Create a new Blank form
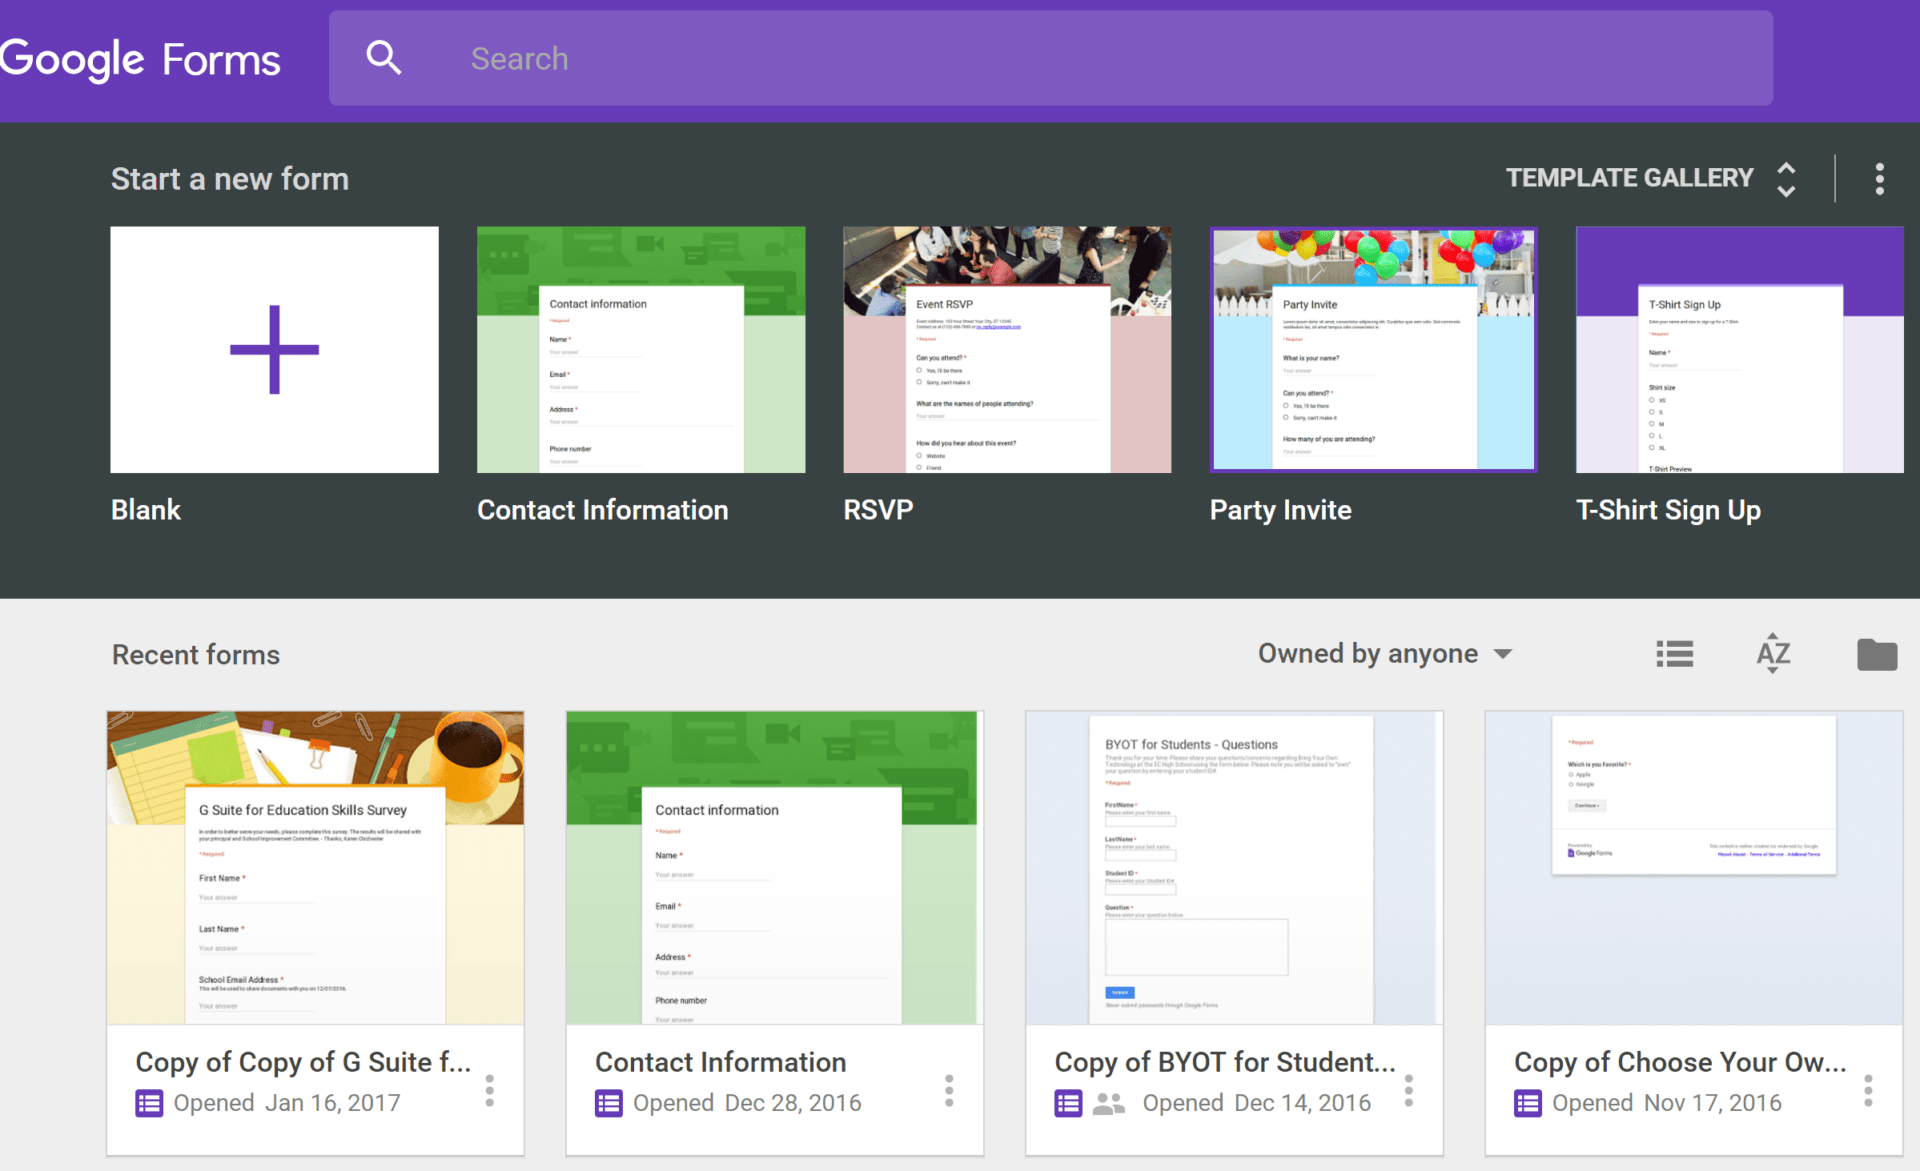 274,350
